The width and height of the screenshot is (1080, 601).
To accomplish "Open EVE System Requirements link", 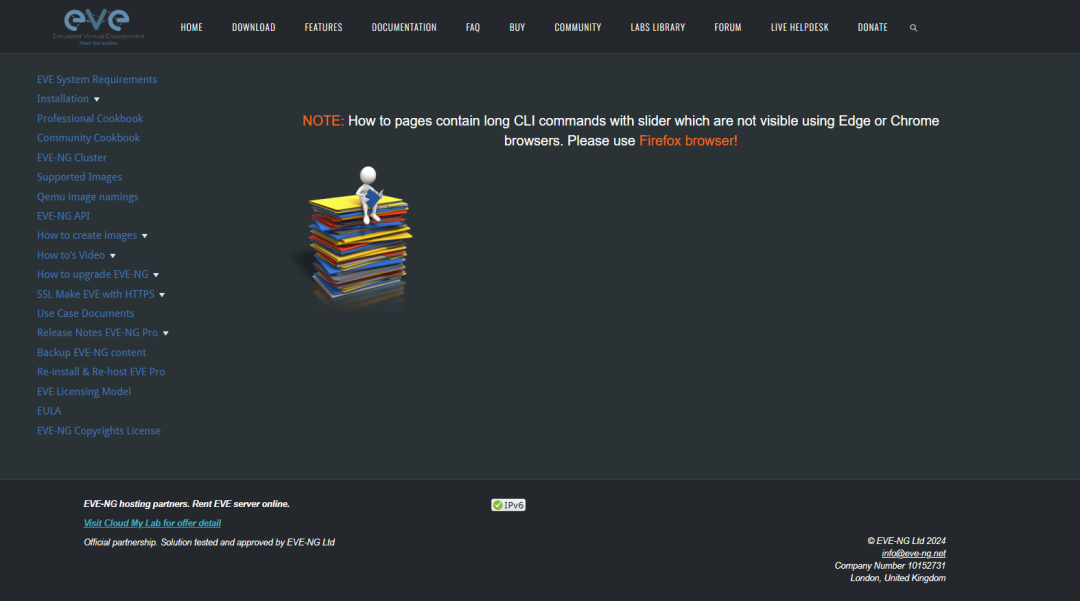I will point(97,79).
